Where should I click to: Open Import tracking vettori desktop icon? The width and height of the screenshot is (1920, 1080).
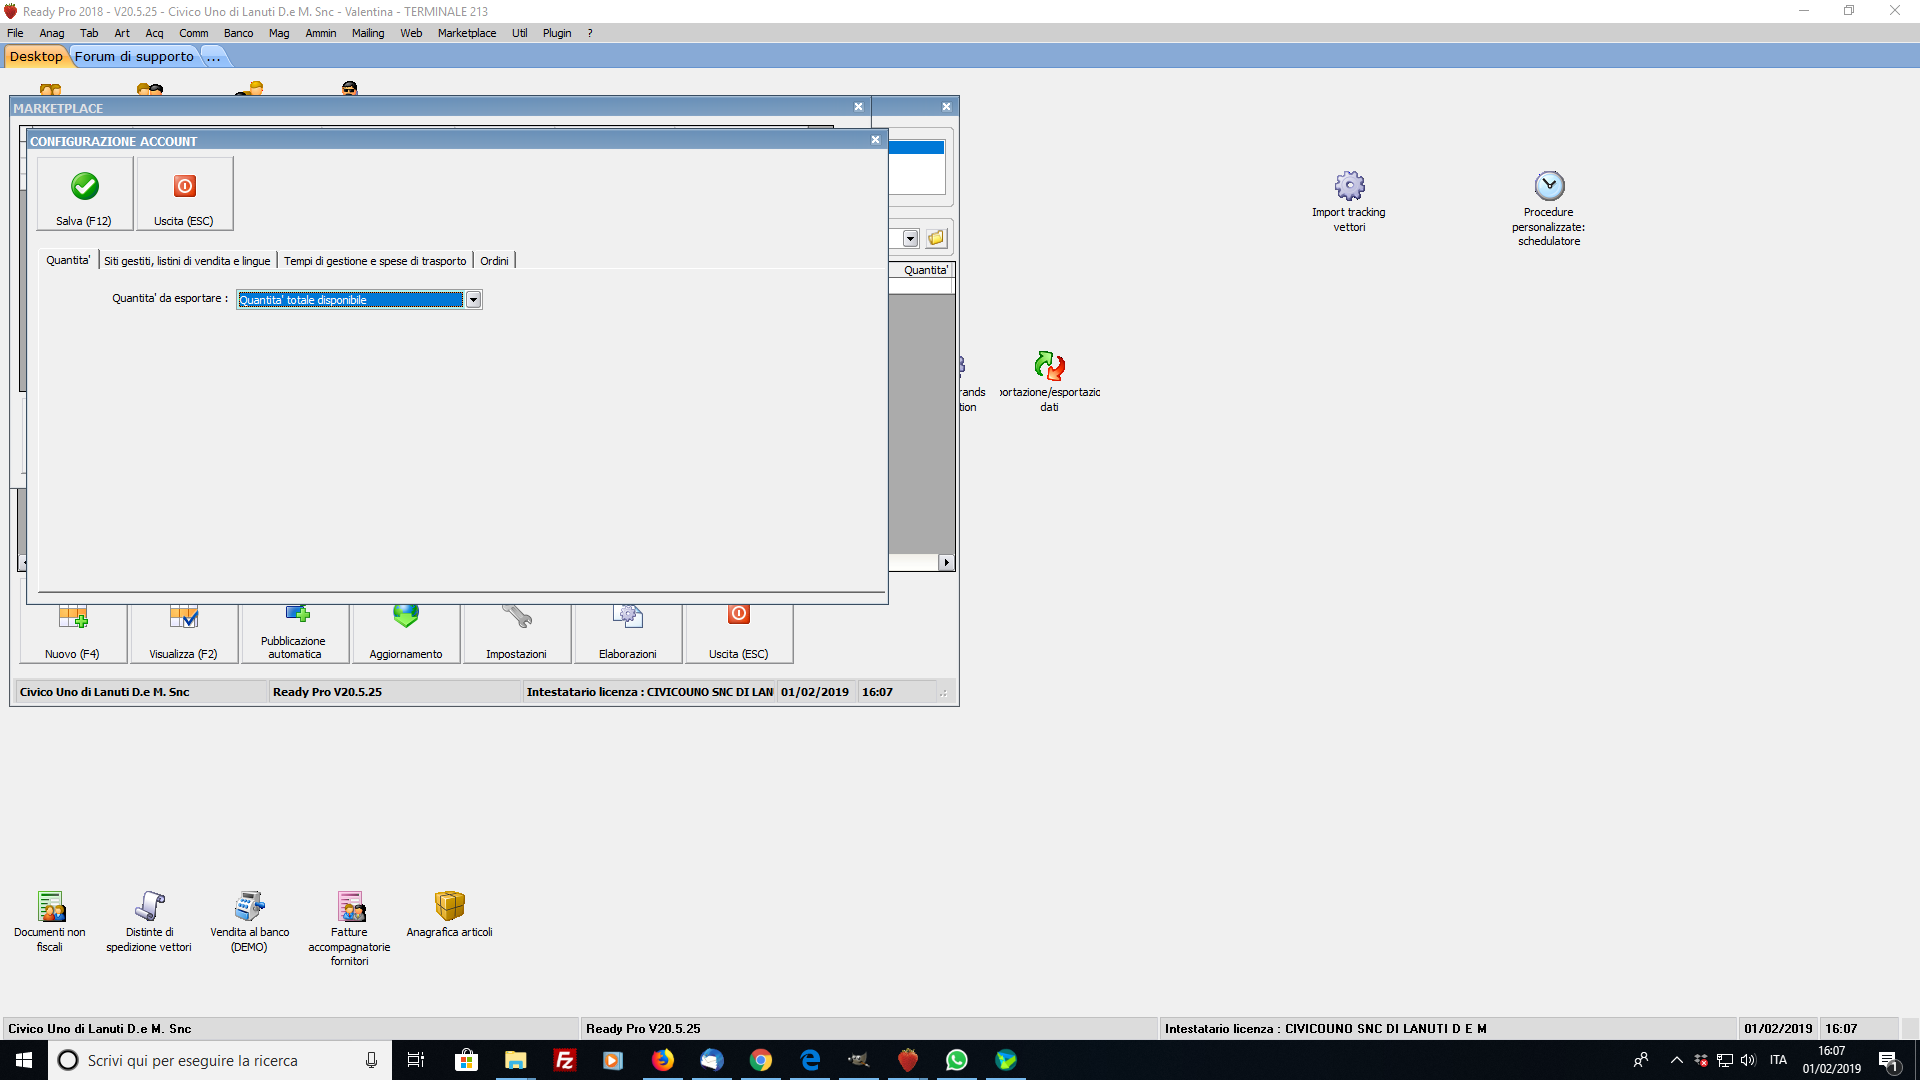(1349, 186)
